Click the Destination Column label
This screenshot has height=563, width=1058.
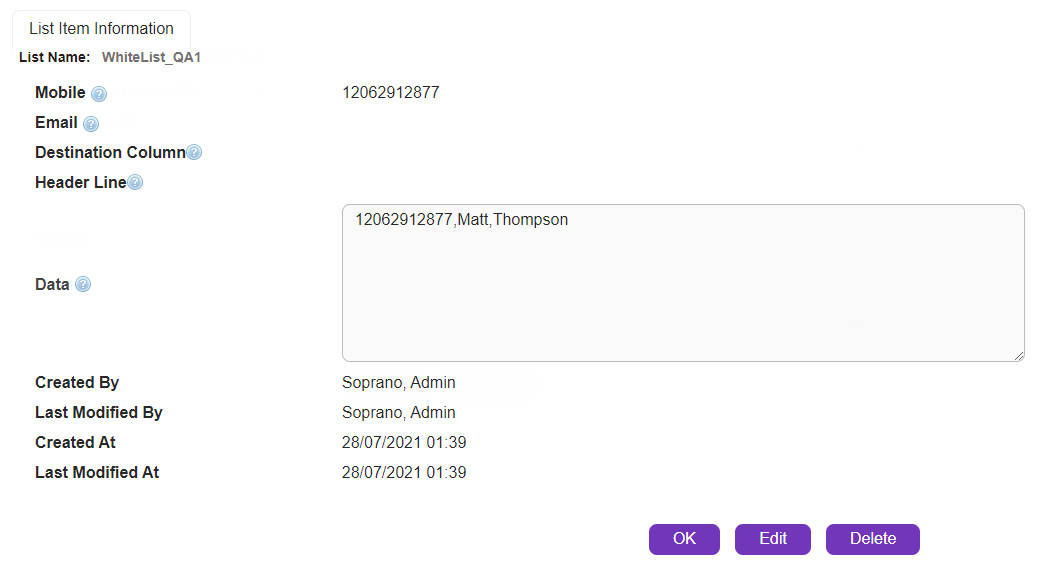[x=110, y=153]
